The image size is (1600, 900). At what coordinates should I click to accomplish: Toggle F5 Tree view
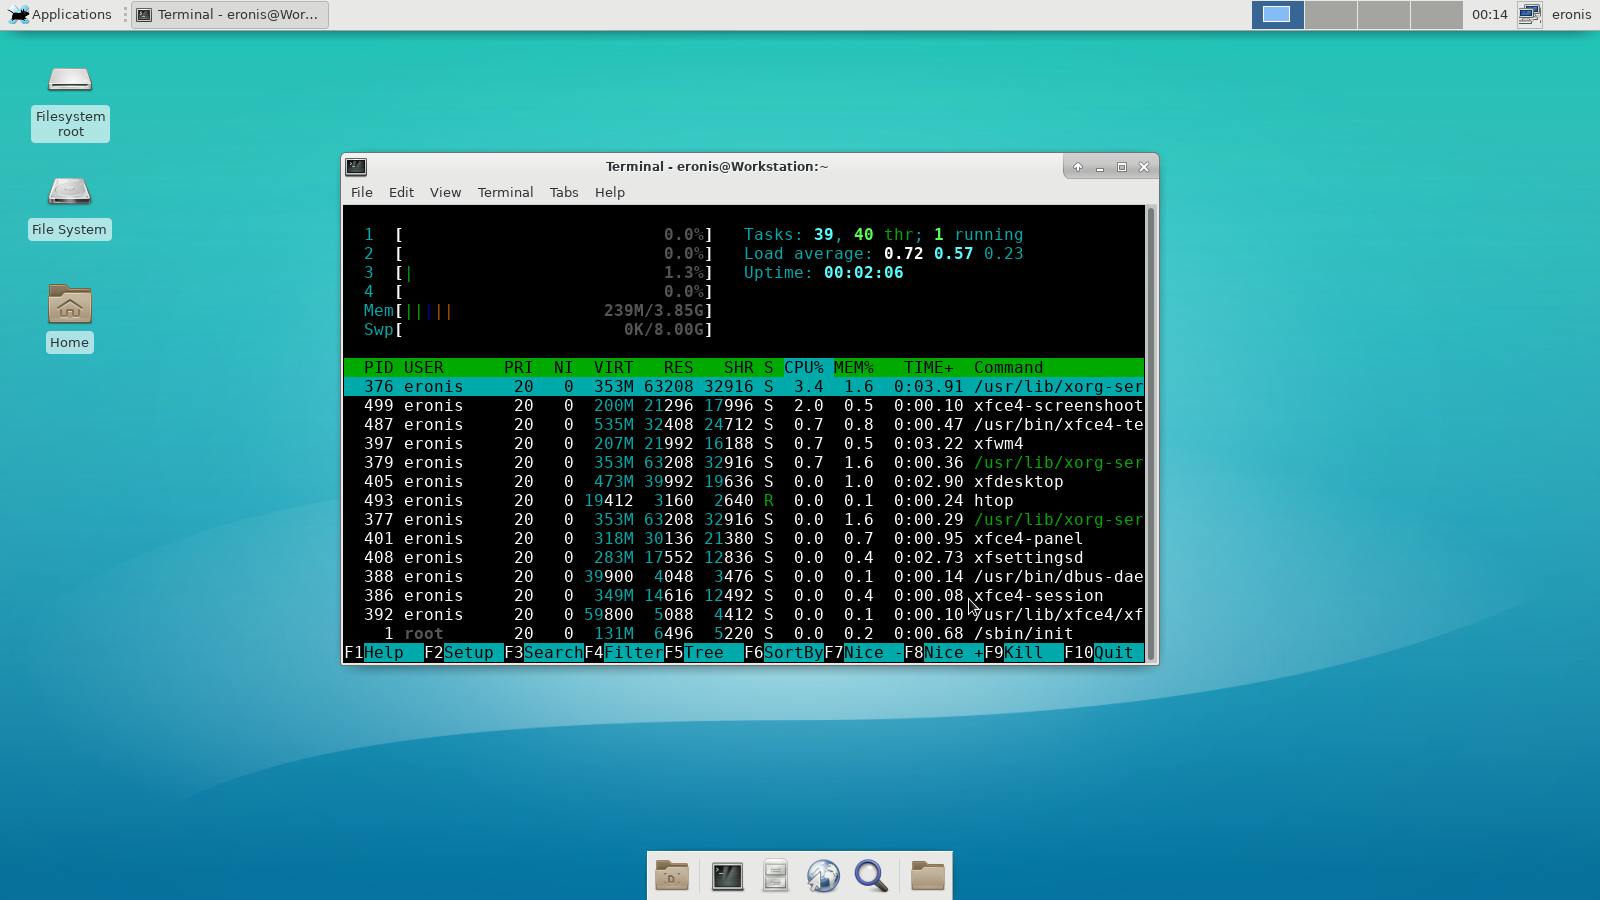pyautogui.click(x=703, y=652)
